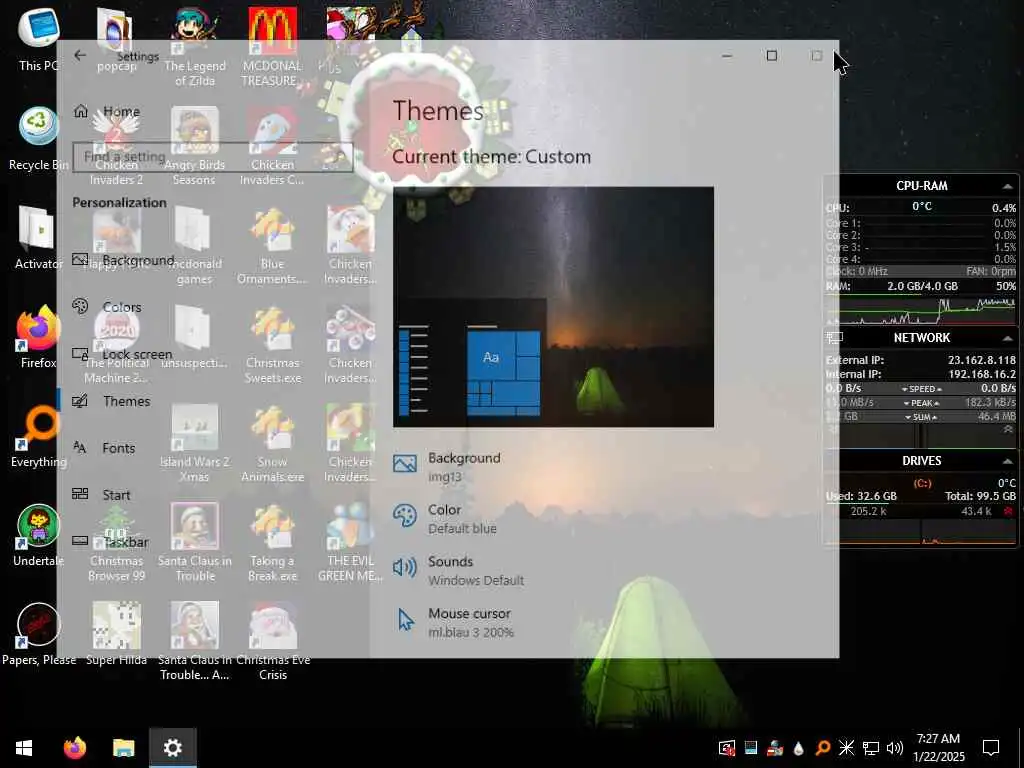Click the Fonts icon in sidebar
1024x768 pixels.
pos(80,447)
